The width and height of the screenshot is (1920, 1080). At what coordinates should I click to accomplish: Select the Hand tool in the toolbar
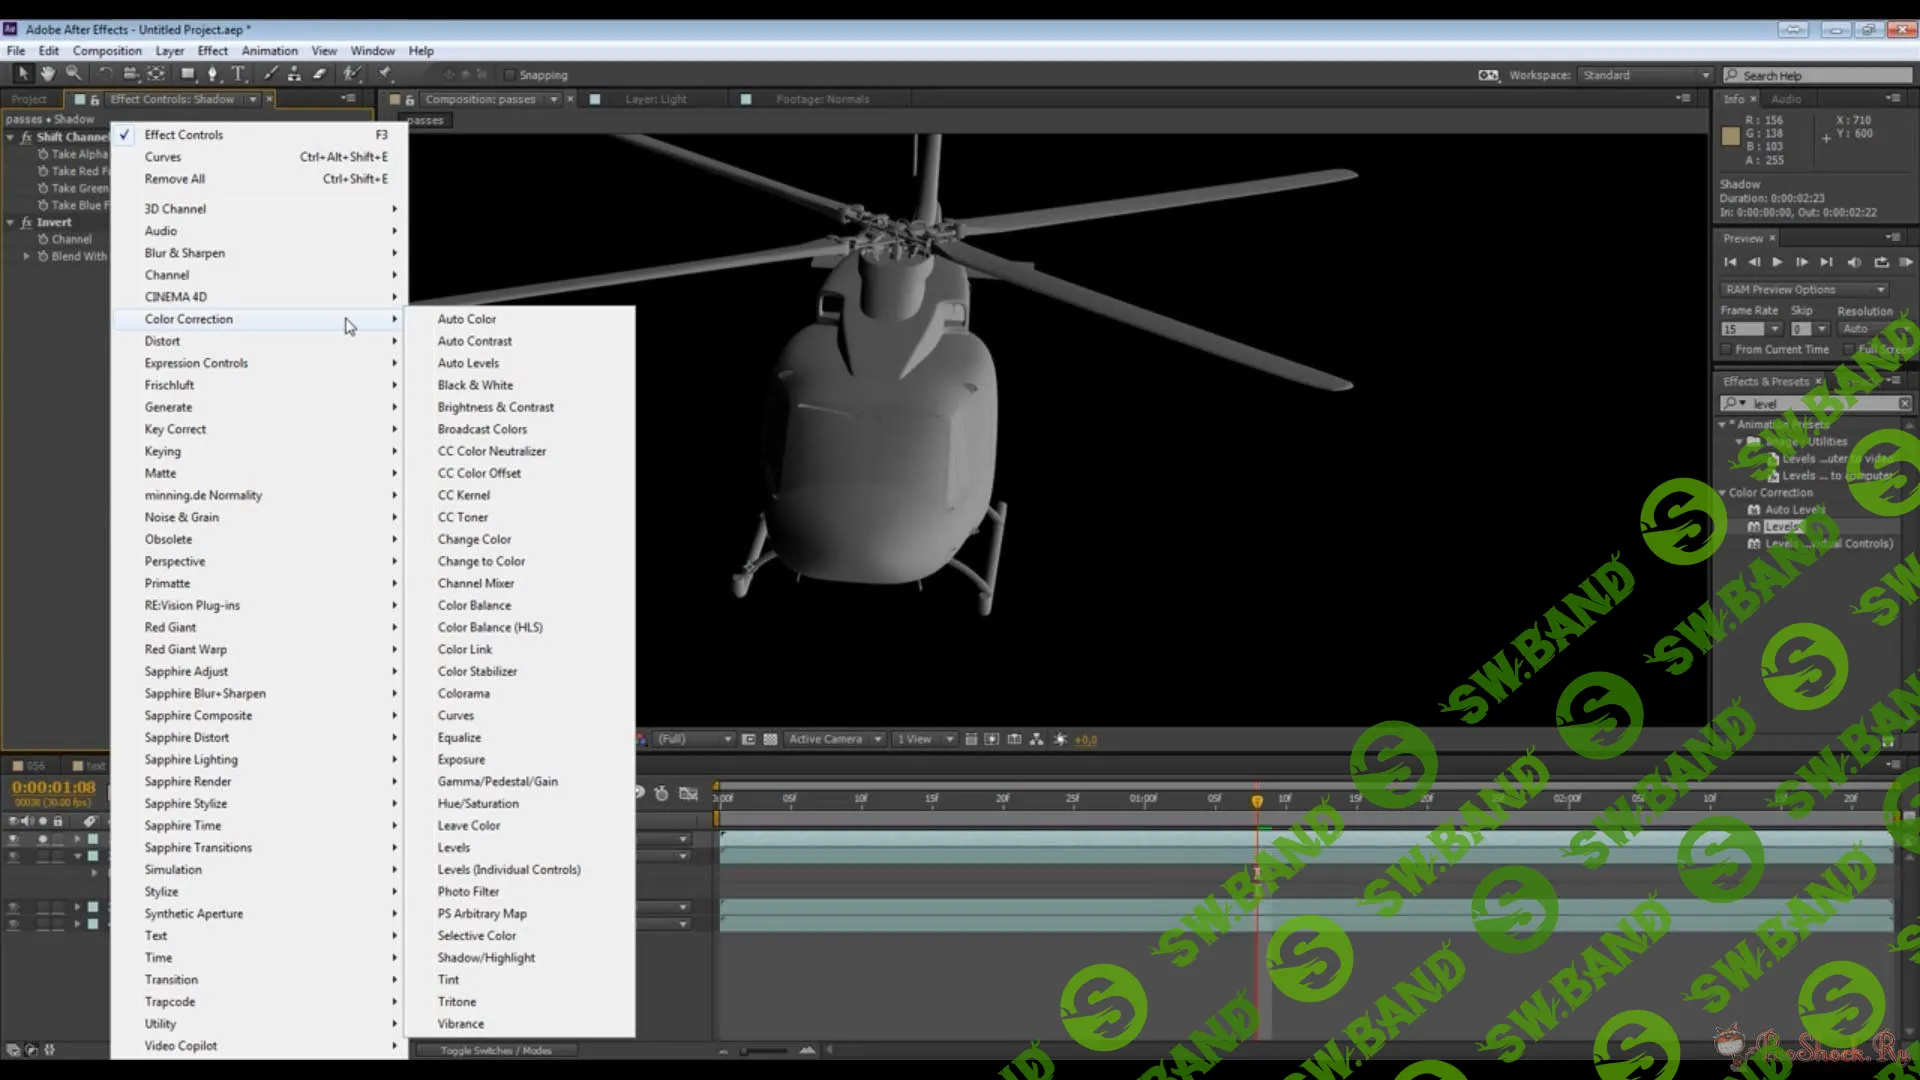pos(47,73)
